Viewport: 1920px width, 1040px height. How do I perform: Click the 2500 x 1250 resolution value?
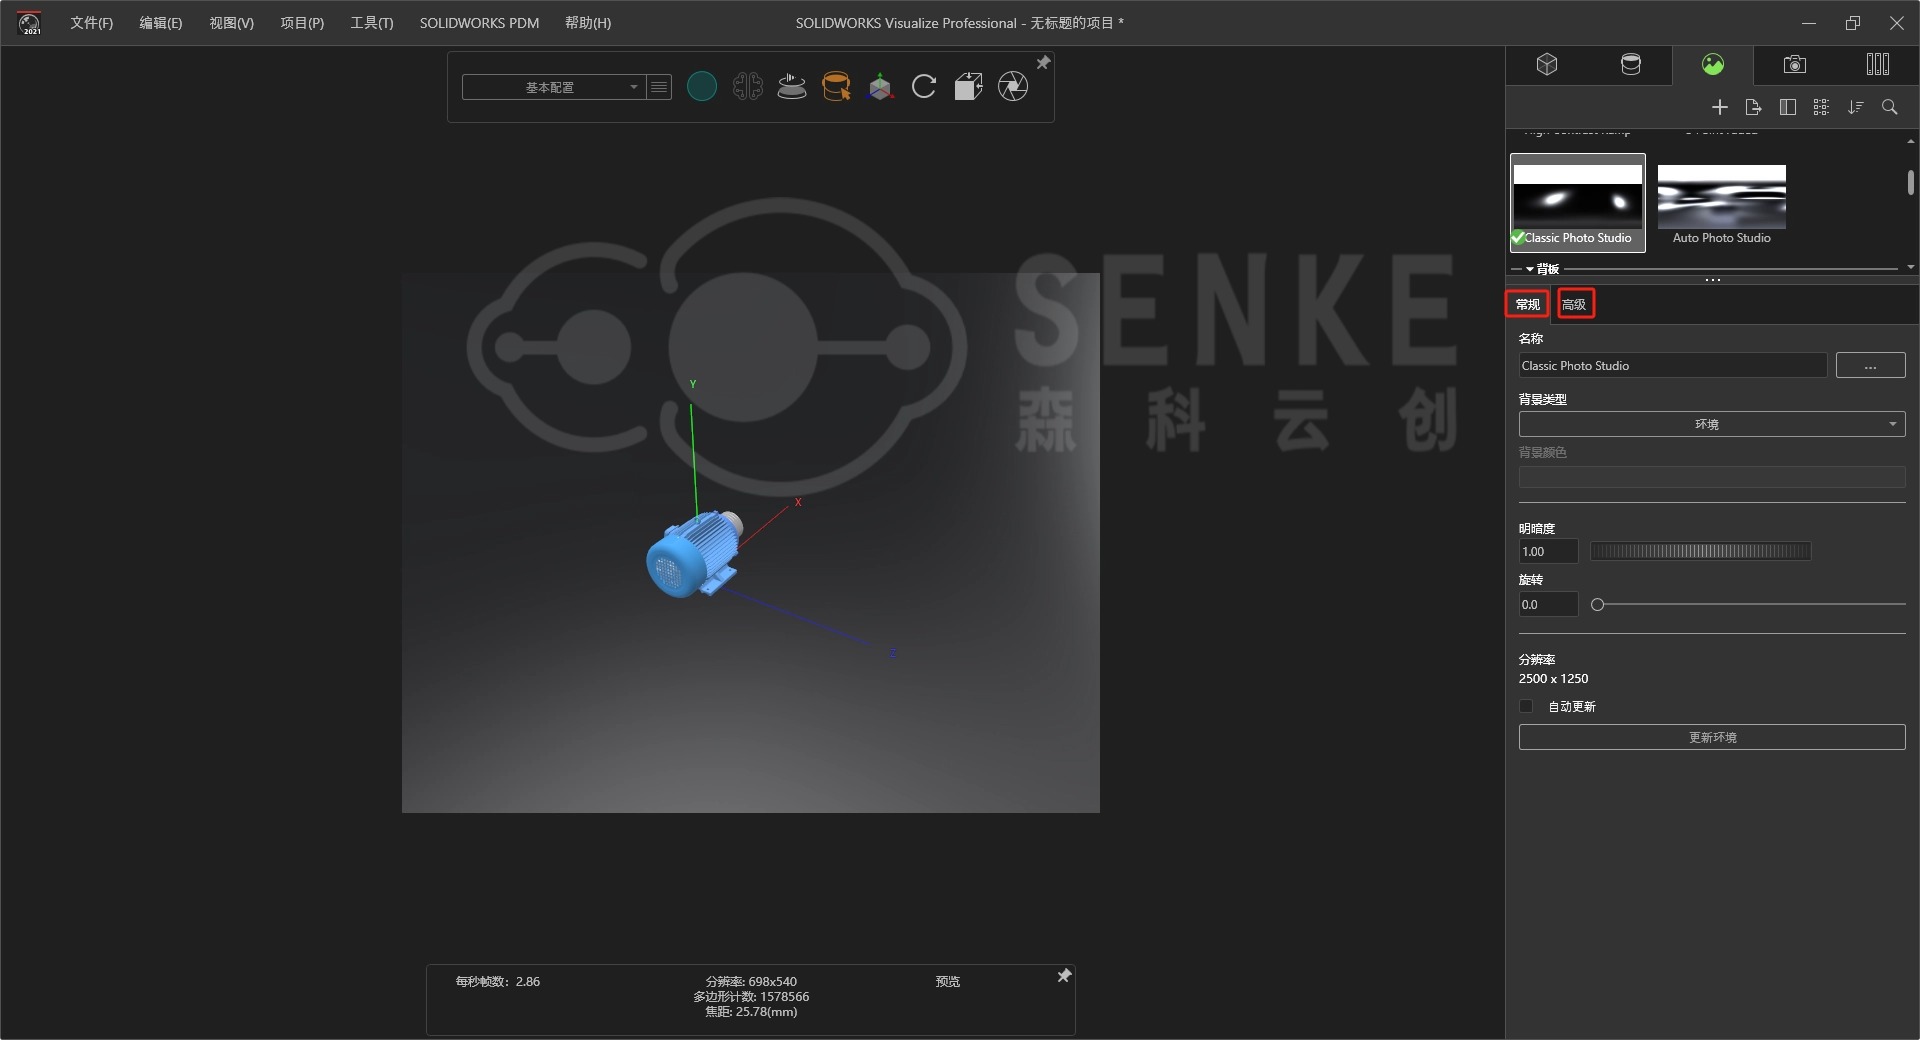1553,679
